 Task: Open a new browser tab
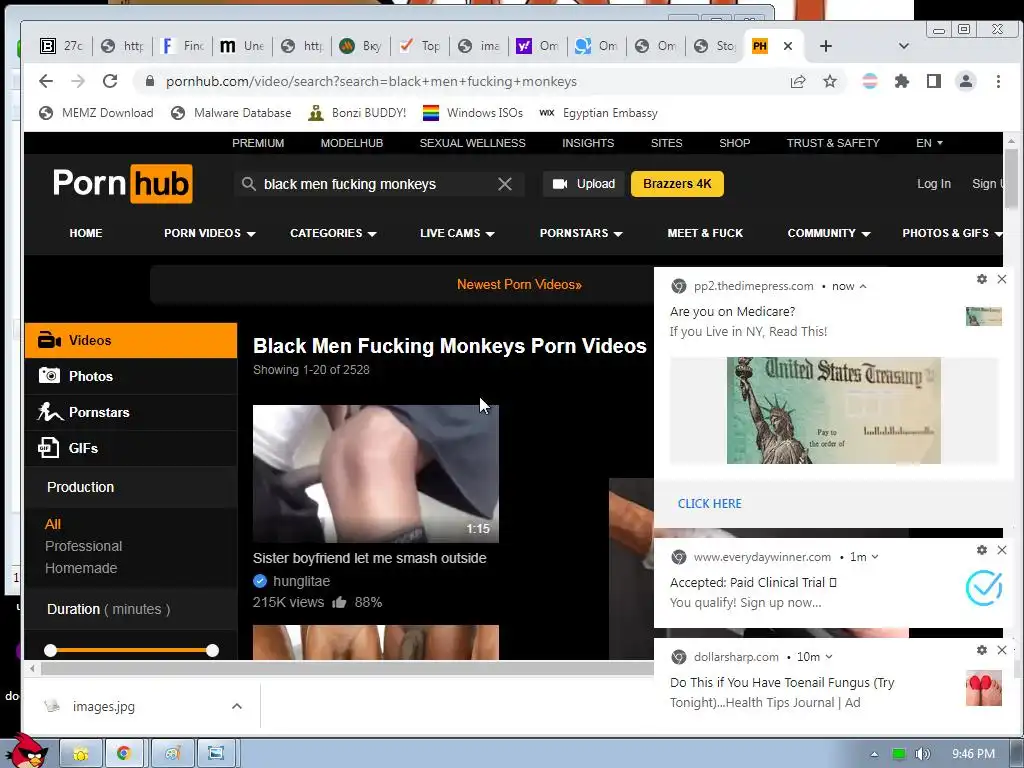[825, 46]
